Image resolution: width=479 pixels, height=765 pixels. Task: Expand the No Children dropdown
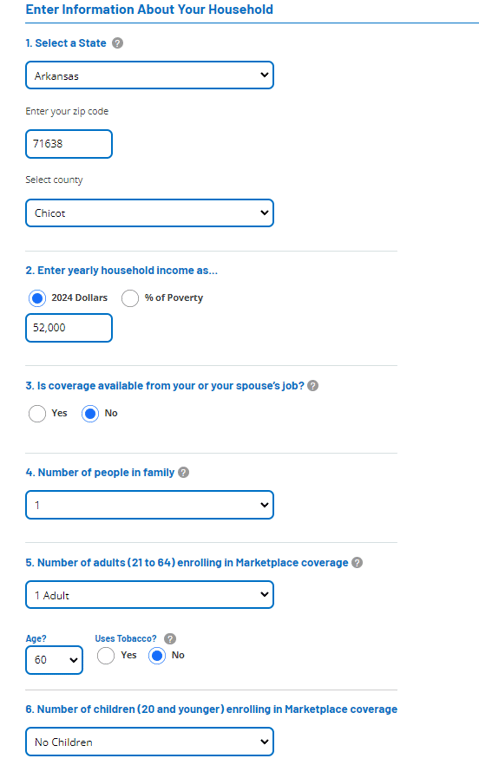pos(150,742)
